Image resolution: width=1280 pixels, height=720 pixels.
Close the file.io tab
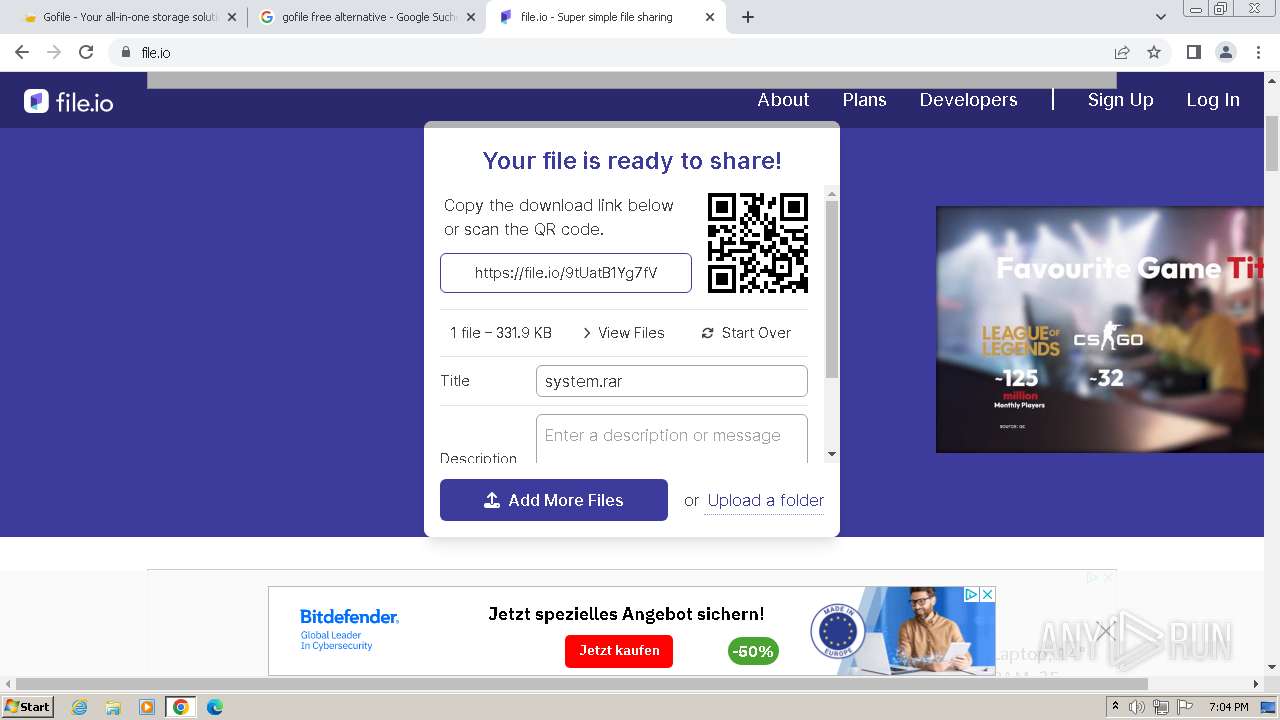tap(710, 17)
